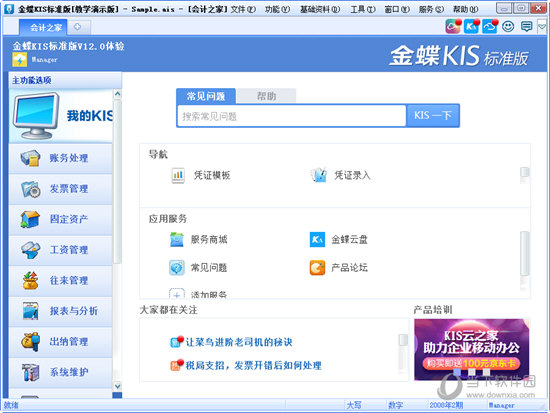550x413 pixels.
Task: Switch to the 会计之家 tab
Action: click(43, 27)
